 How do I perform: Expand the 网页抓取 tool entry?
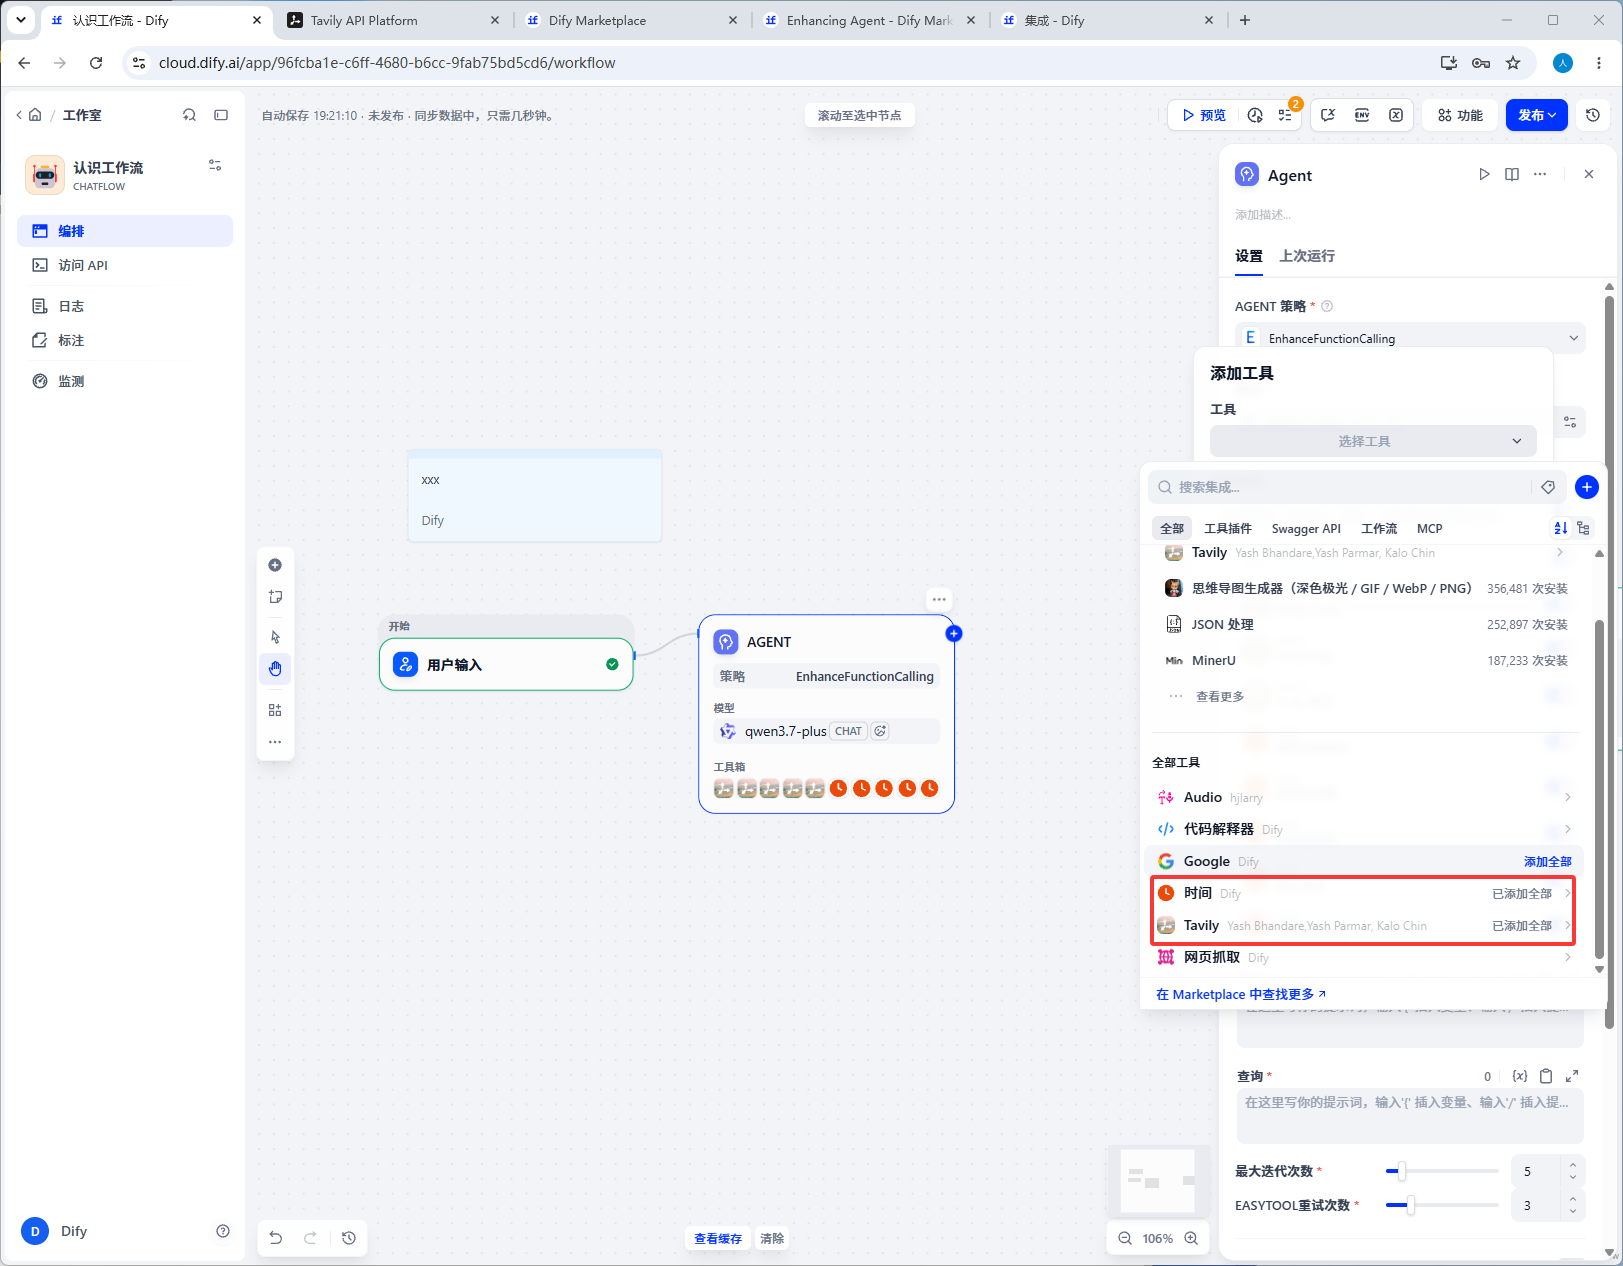coord(1364,957)
